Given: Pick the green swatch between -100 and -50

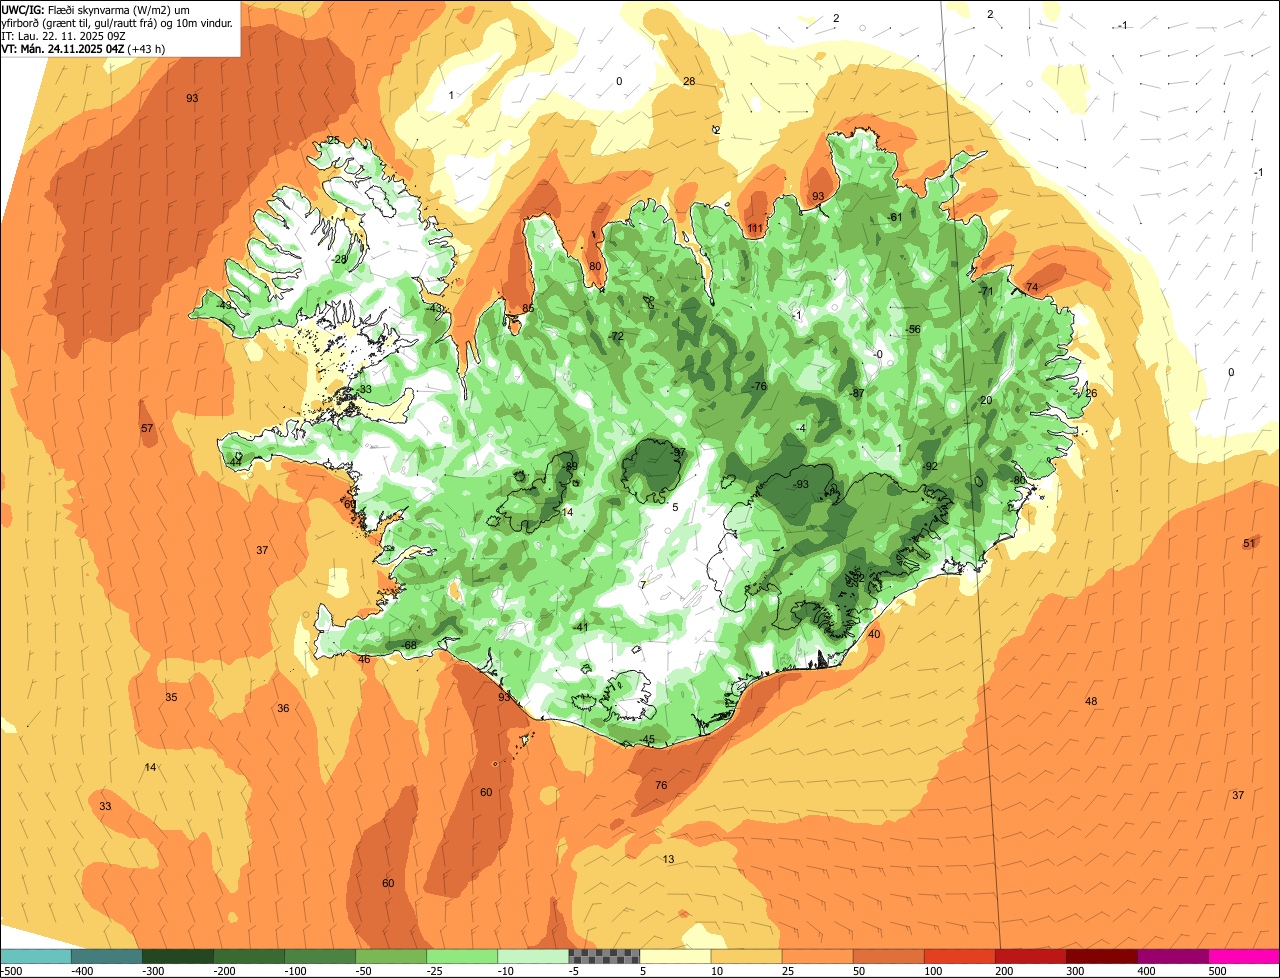Looking at the screenshot, I should click(320, 957).
